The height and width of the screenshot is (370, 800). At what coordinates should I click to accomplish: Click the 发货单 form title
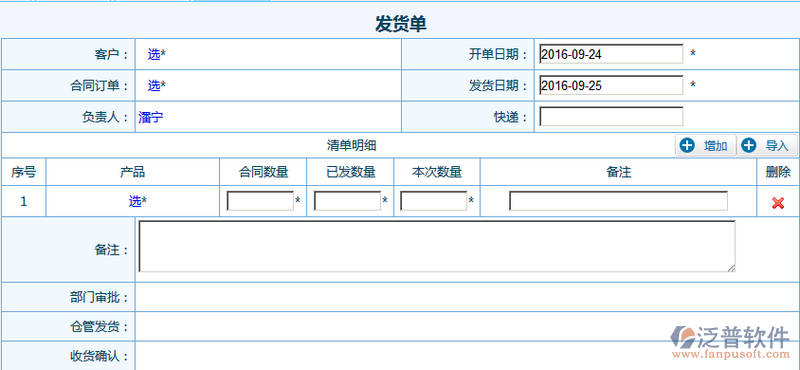point(401,24)
